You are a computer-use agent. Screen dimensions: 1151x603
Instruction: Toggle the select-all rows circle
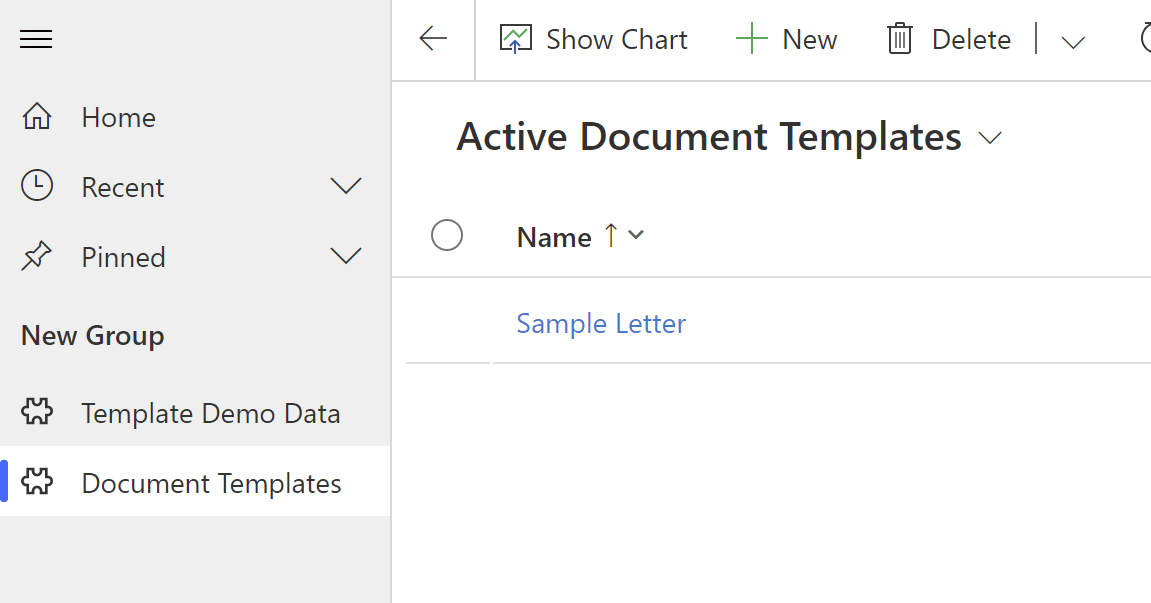click(x=447, y=236)
